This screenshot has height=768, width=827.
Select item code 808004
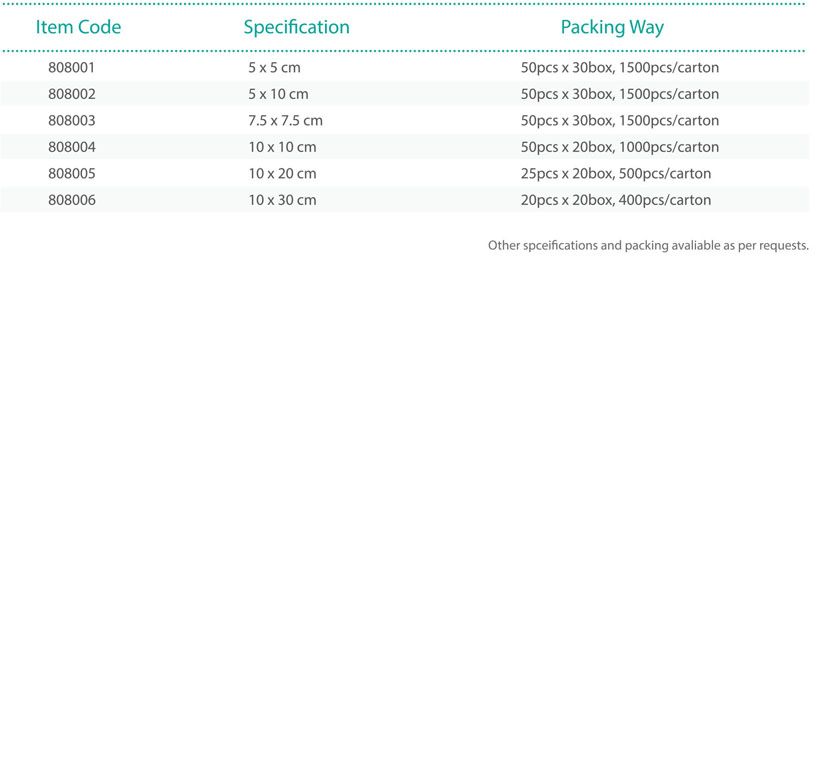(x=72, y=147)
